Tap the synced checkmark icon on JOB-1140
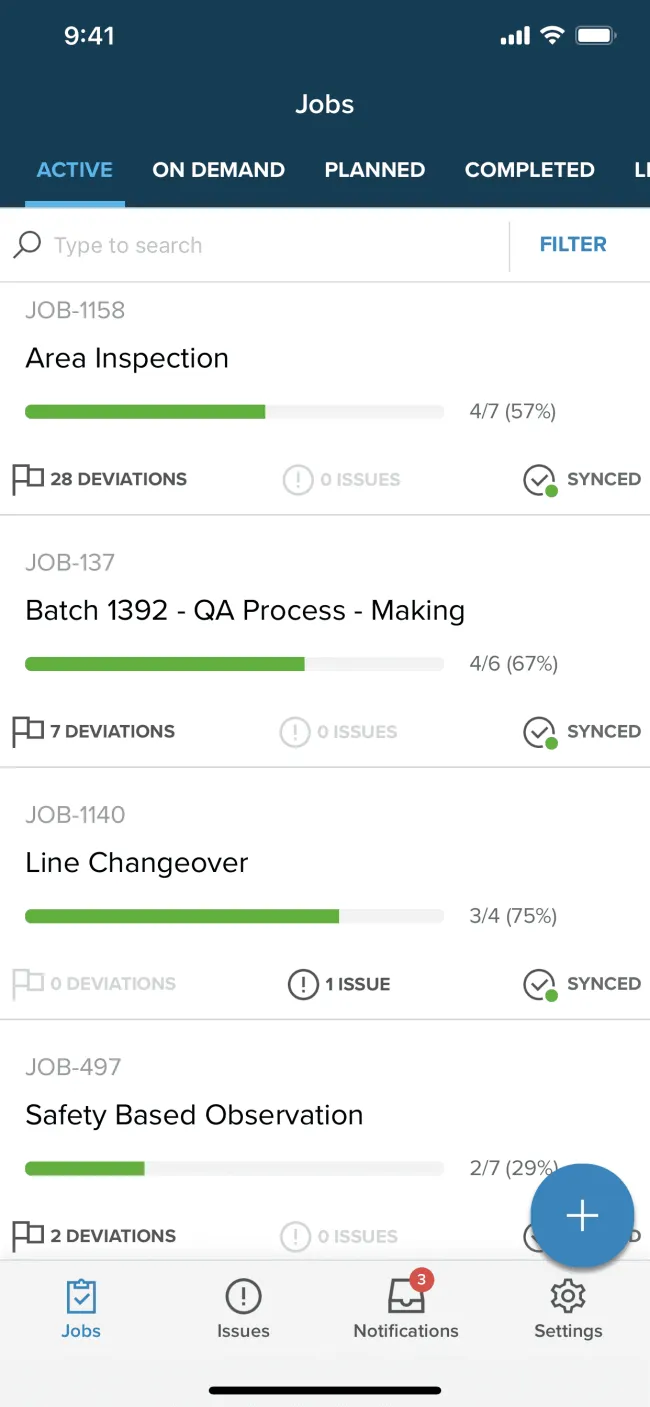Screen dimensions: 650x1407 point(540,984)
